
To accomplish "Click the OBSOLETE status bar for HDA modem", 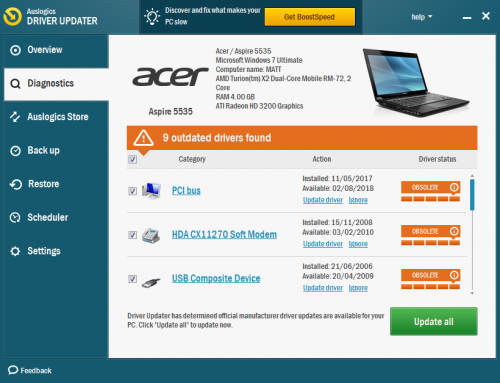I will 431,235.
